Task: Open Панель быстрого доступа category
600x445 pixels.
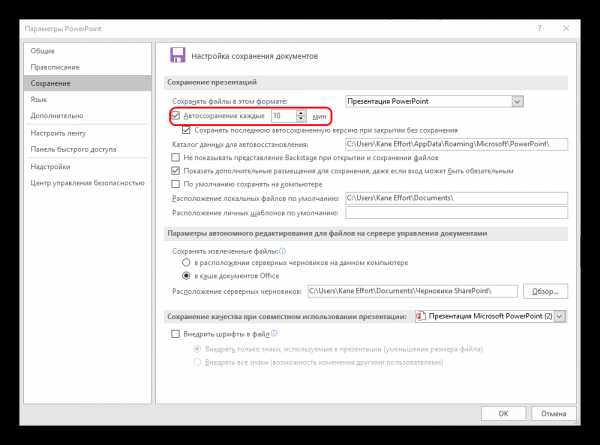Action: [73, 149]
